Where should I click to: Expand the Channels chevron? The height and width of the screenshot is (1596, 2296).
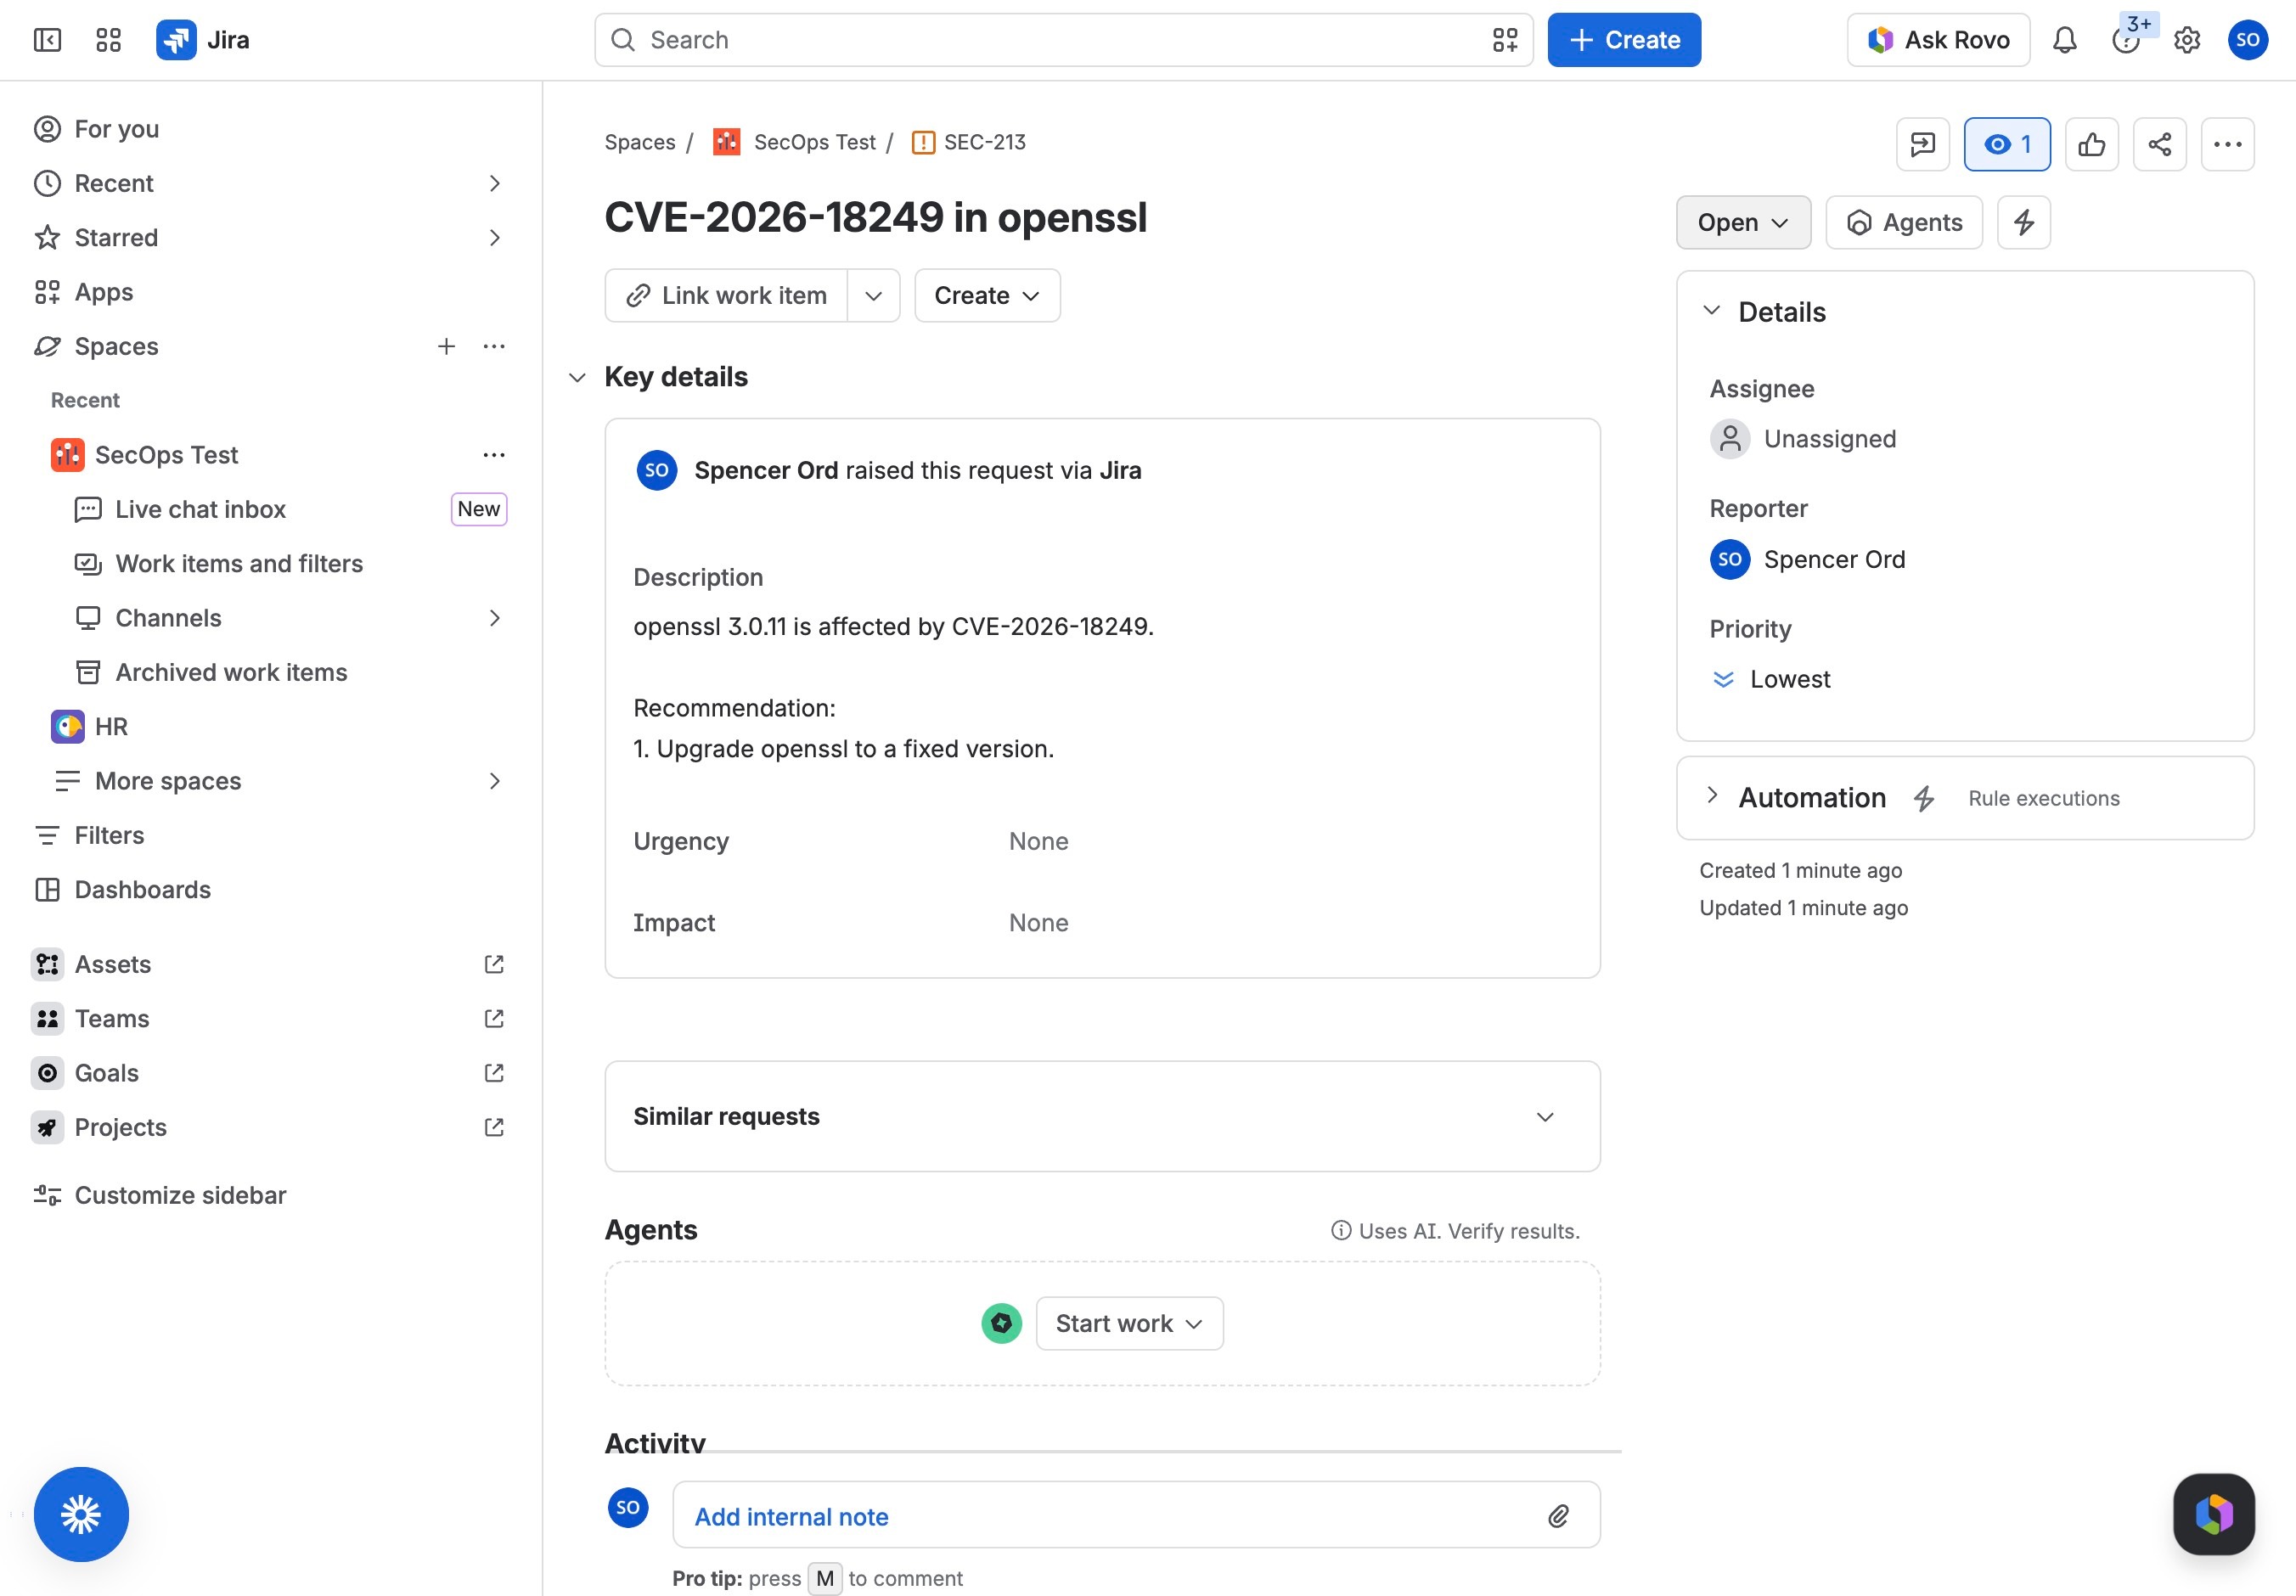pyautogui.click(x=494, y=618)
